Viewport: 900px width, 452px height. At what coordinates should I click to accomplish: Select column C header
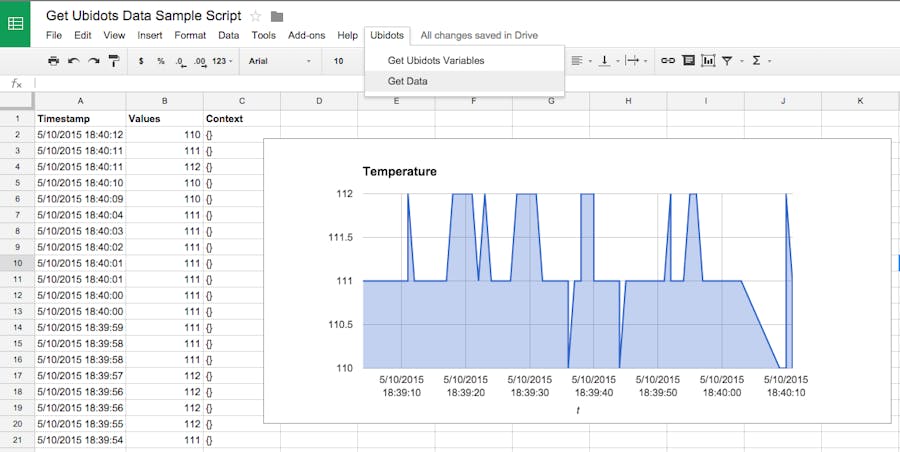tap(242, 101)
